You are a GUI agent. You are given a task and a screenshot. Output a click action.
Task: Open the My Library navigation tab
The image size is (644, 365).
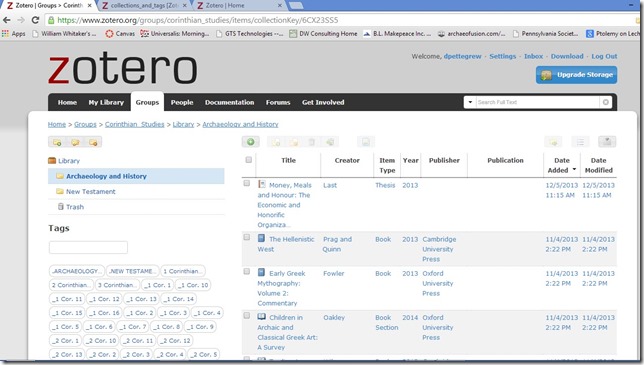pyautogui.click(x=106, y=102)
